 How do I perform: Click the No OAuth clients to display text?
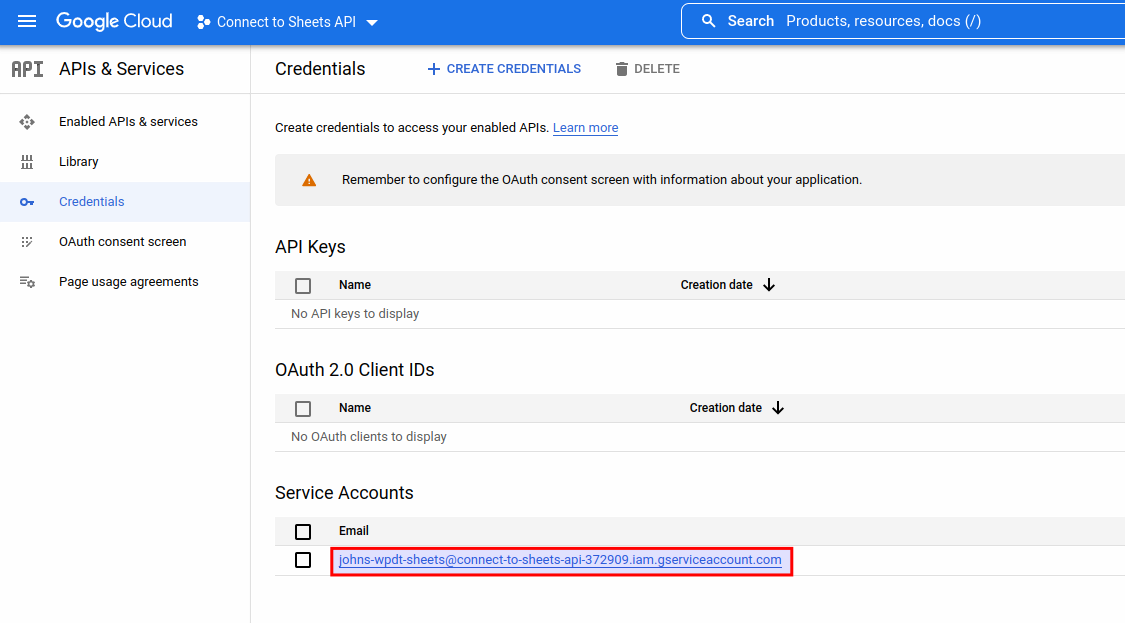[369, 436]
